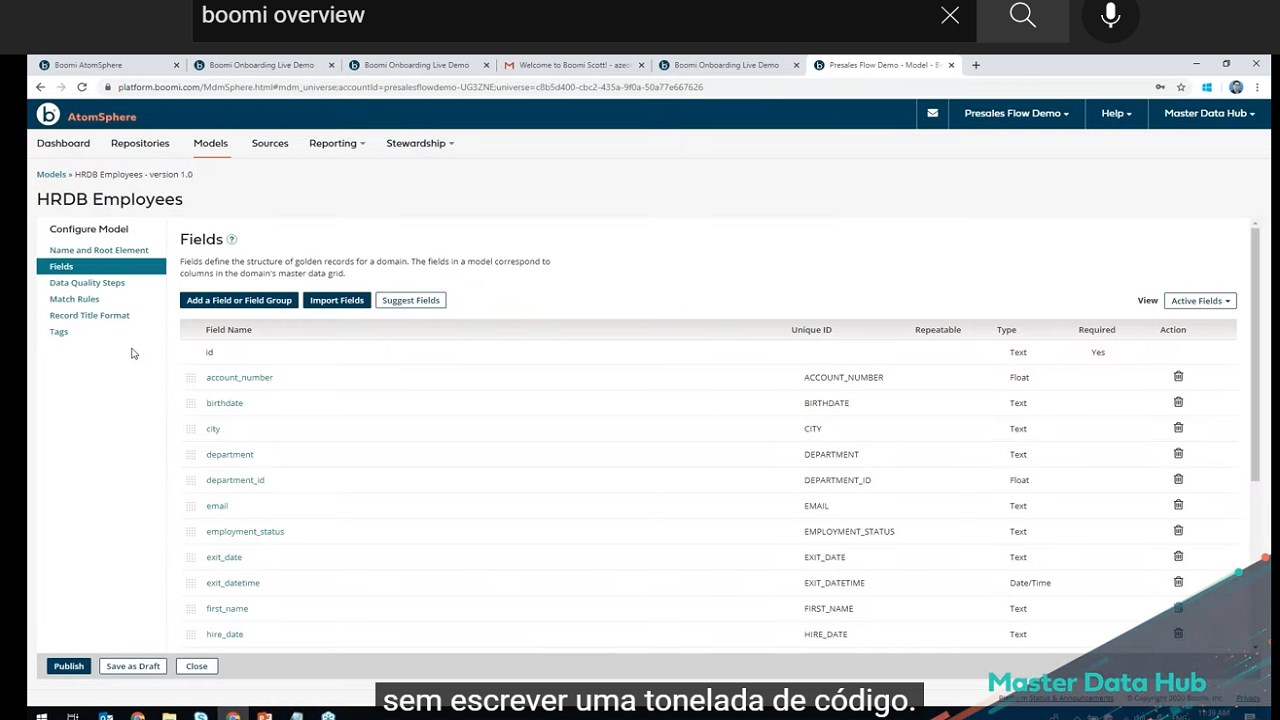Close the Presales Flow Demo browser tab
The height and width of the screenshot is (720, 1280).
(x=951, y=65)
